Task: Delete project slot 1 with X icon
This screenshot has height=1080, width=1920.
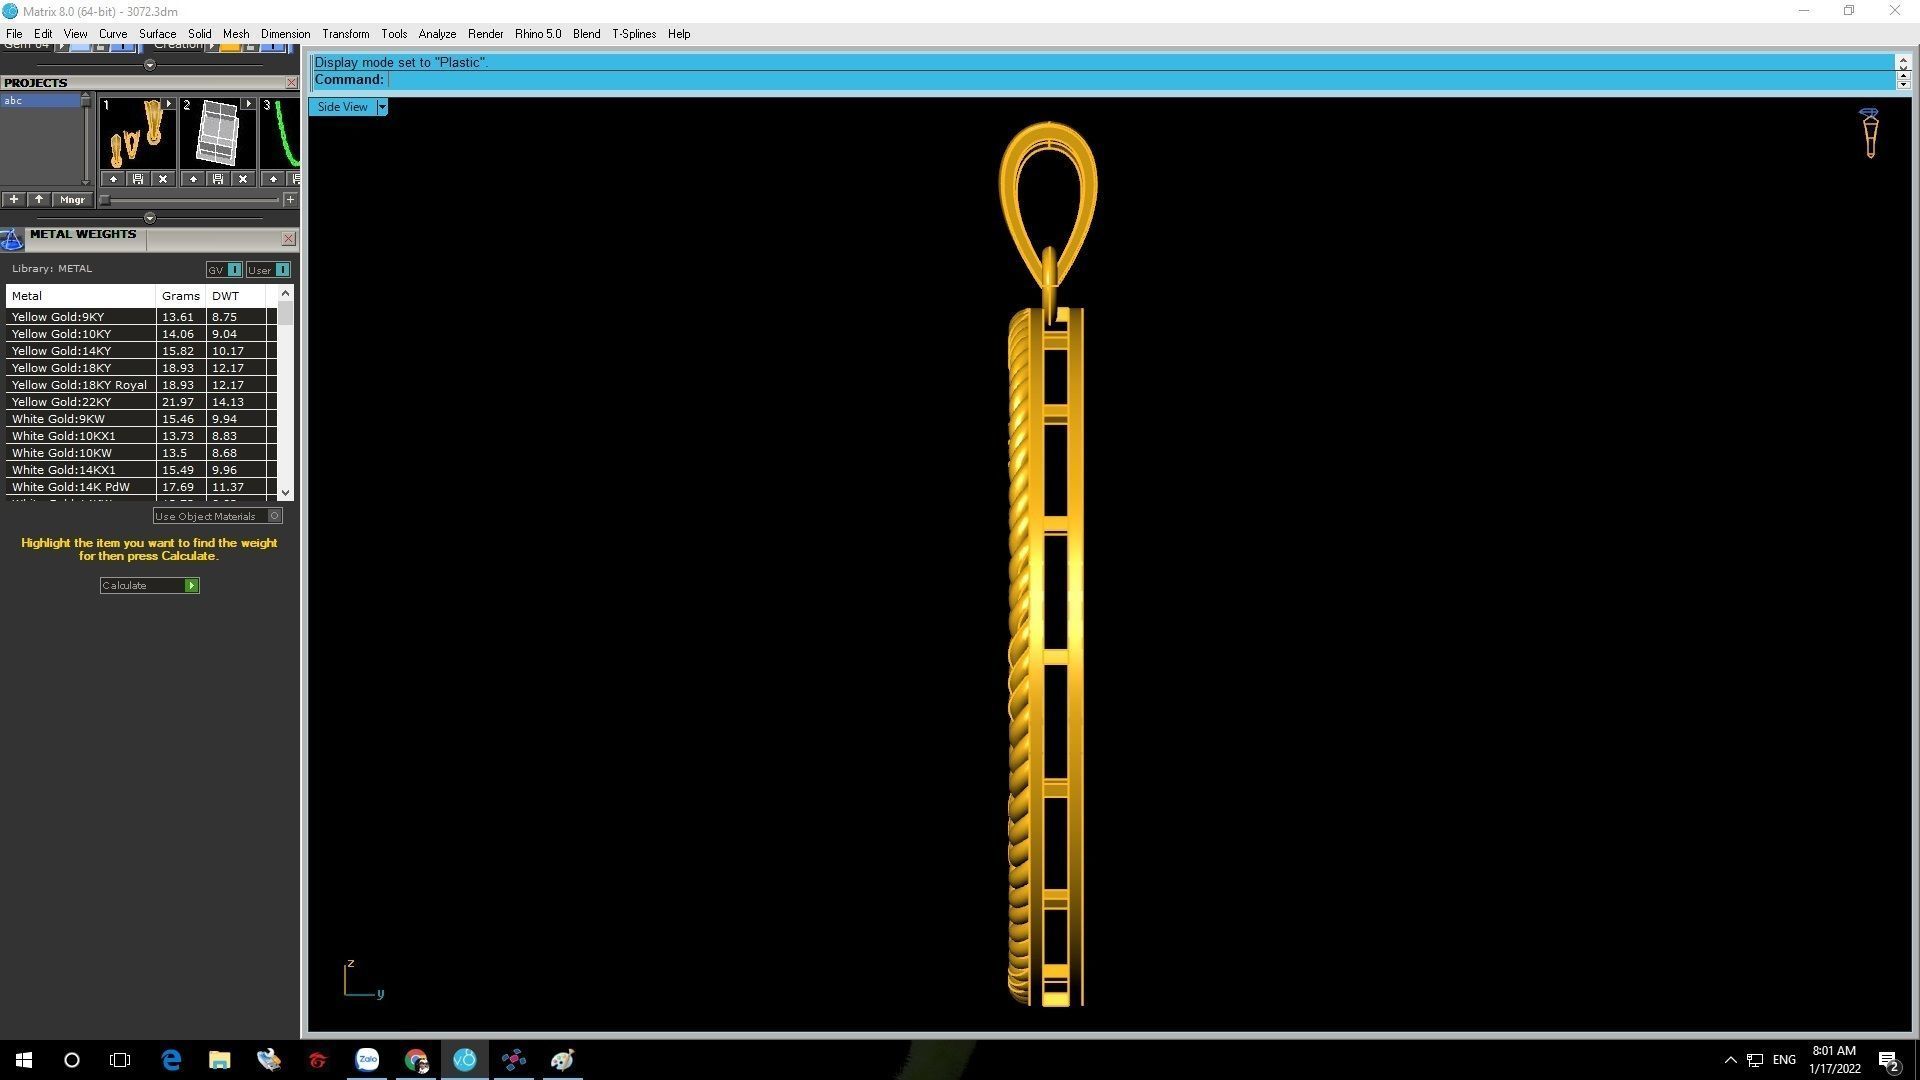Action: [163, 179]
